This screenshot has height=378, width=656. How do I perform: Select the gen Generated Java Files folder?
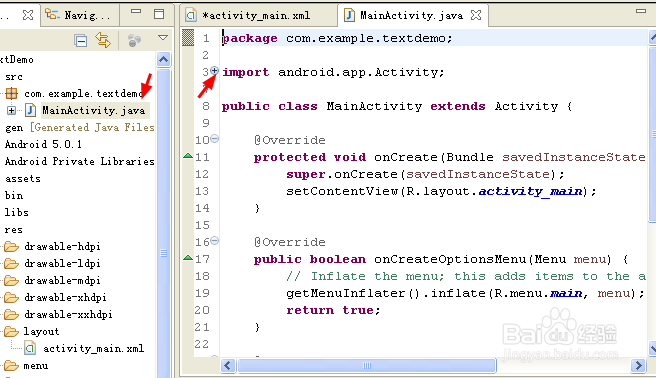coord(79,128)
